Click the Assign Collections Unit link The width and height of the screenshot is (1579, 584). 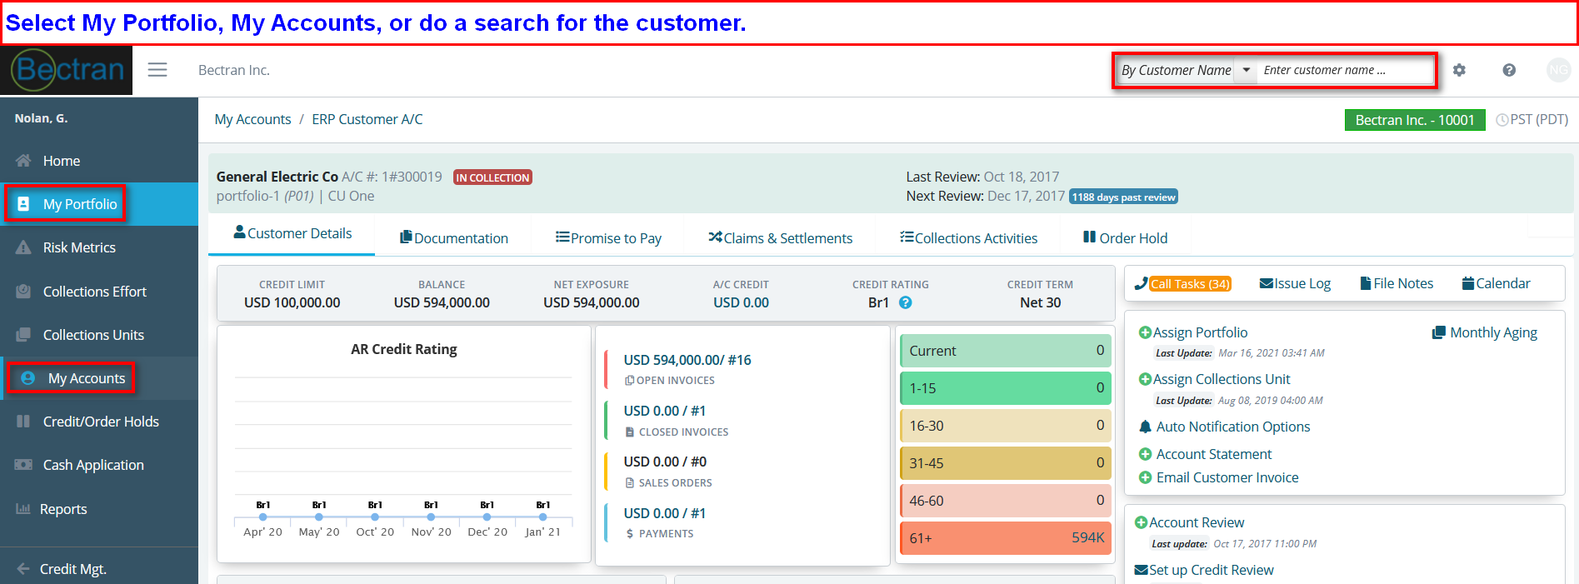pyautogui.click(x=1221, y=380)
